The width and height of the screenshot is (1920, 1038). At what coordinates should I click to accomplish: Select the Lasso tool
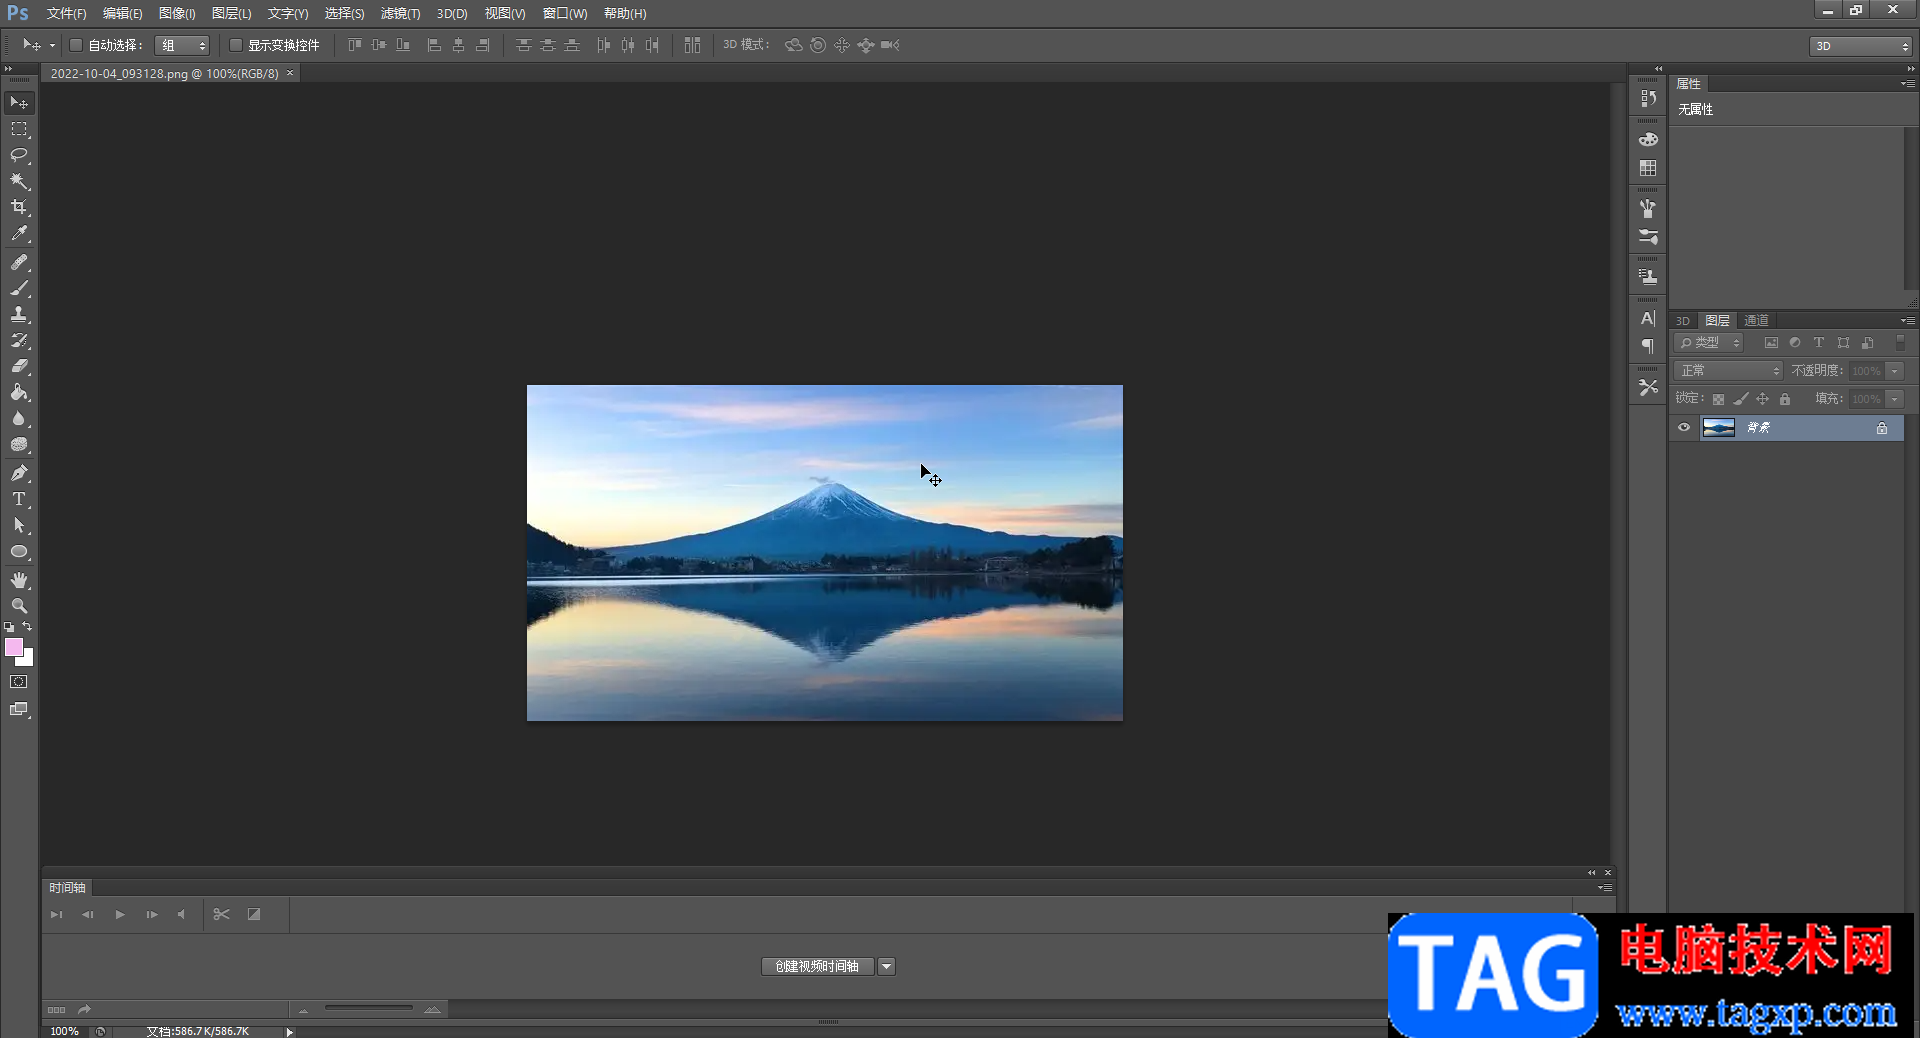click(x=19, y=155)
